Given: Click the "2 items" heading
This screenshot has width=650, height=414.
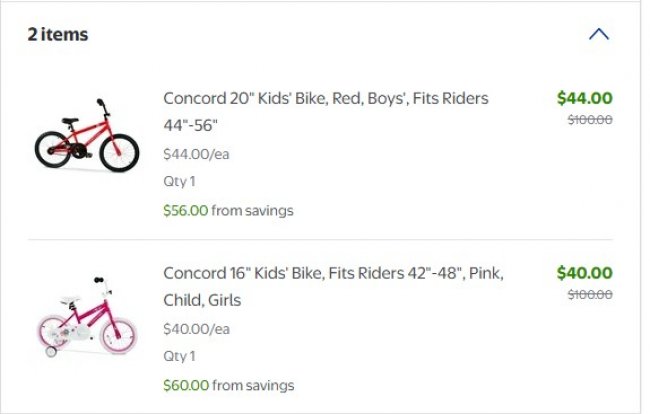Looking at the screenshot, I should [x=58, y=34].
